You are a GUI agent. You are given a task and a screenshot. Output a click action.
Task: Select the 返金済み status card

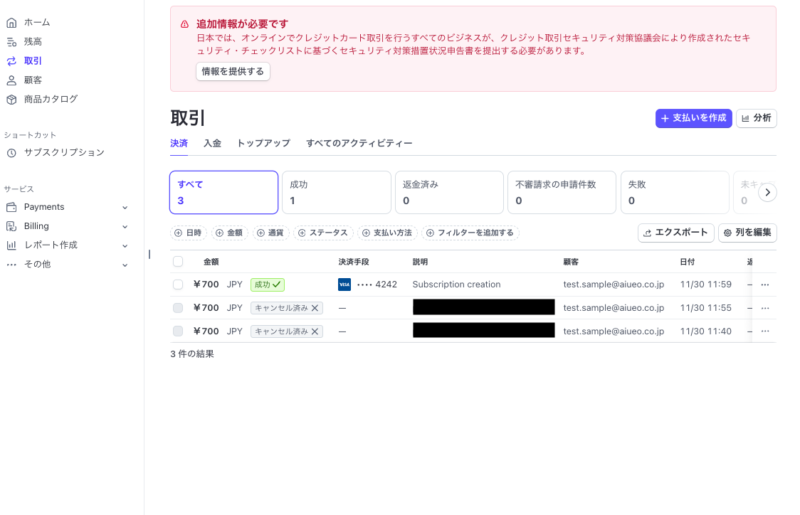click(x=449, y=192)
